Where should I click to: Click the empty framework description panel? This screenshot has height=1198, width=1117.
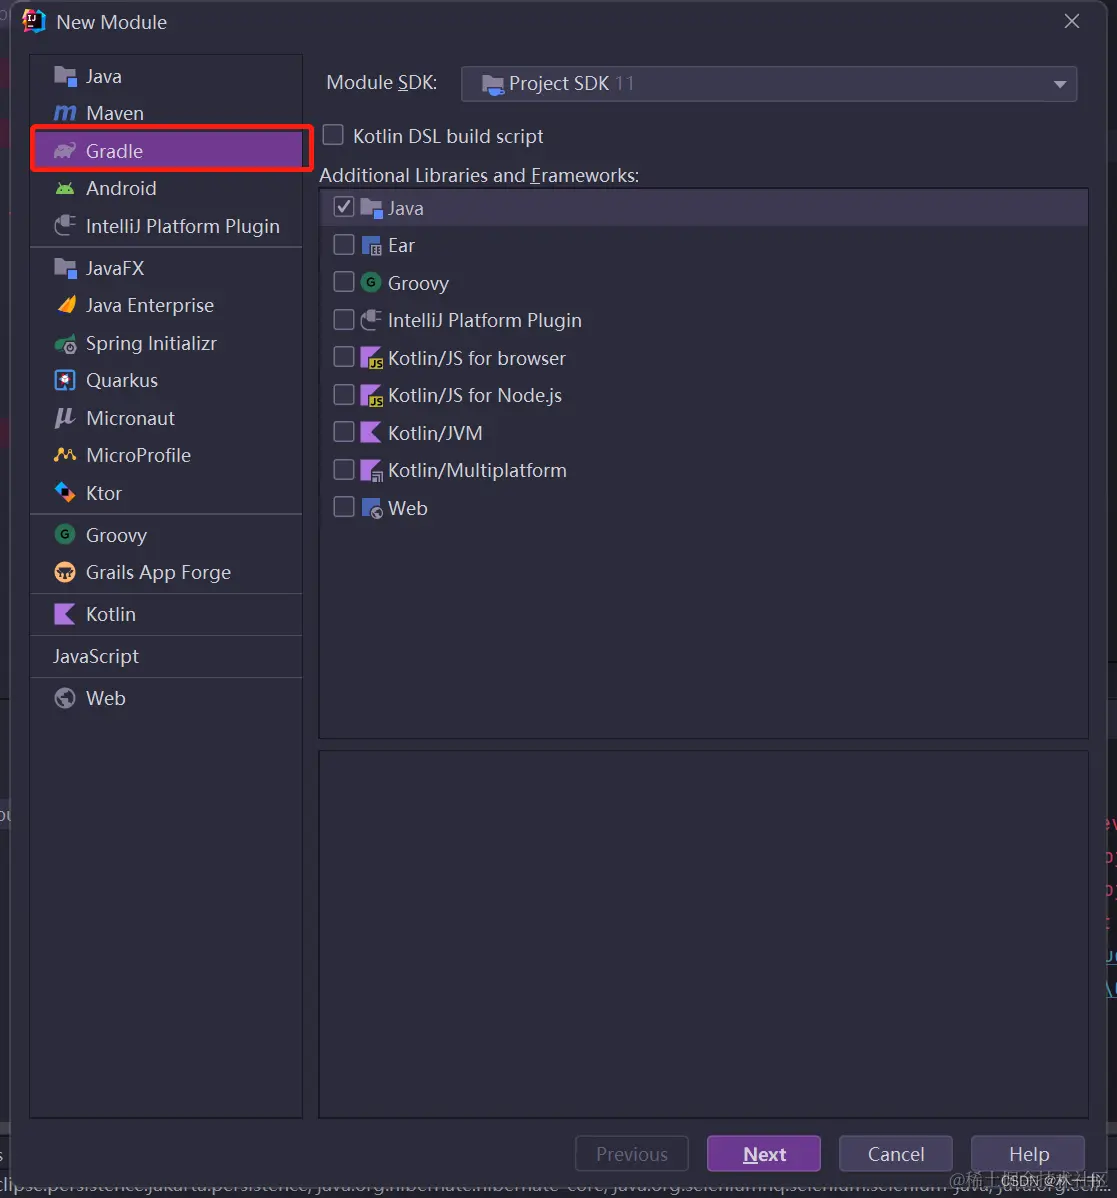pyautogui.click(x=704, y=934)
